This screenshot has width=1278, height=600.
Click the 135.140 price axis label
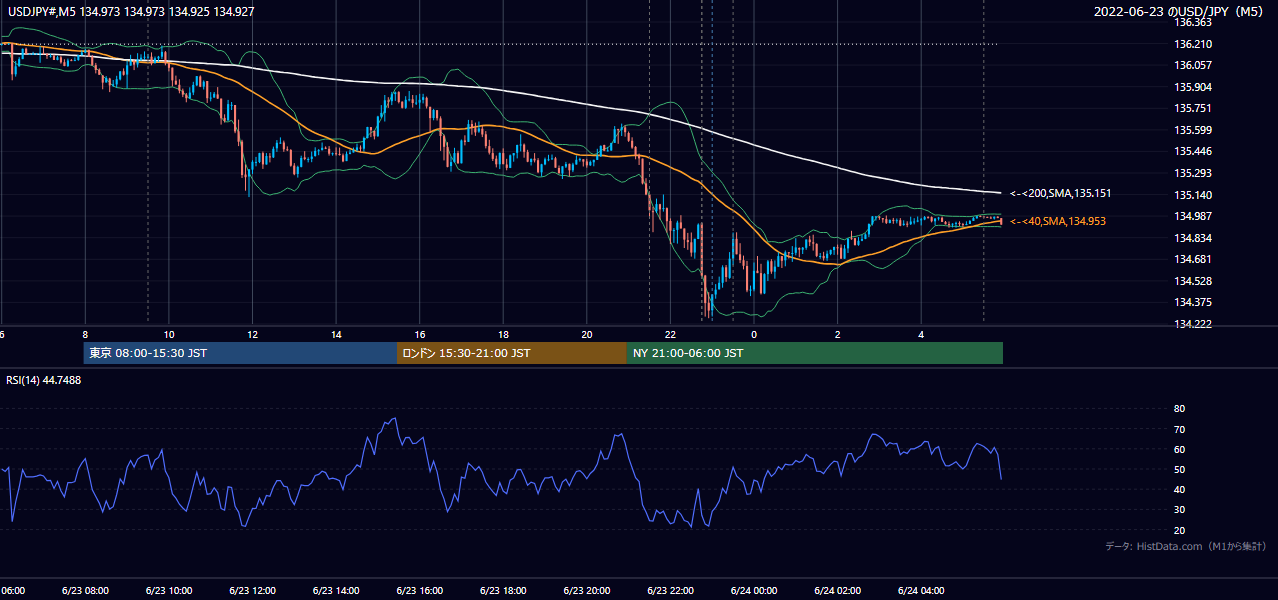point(1193,195)
